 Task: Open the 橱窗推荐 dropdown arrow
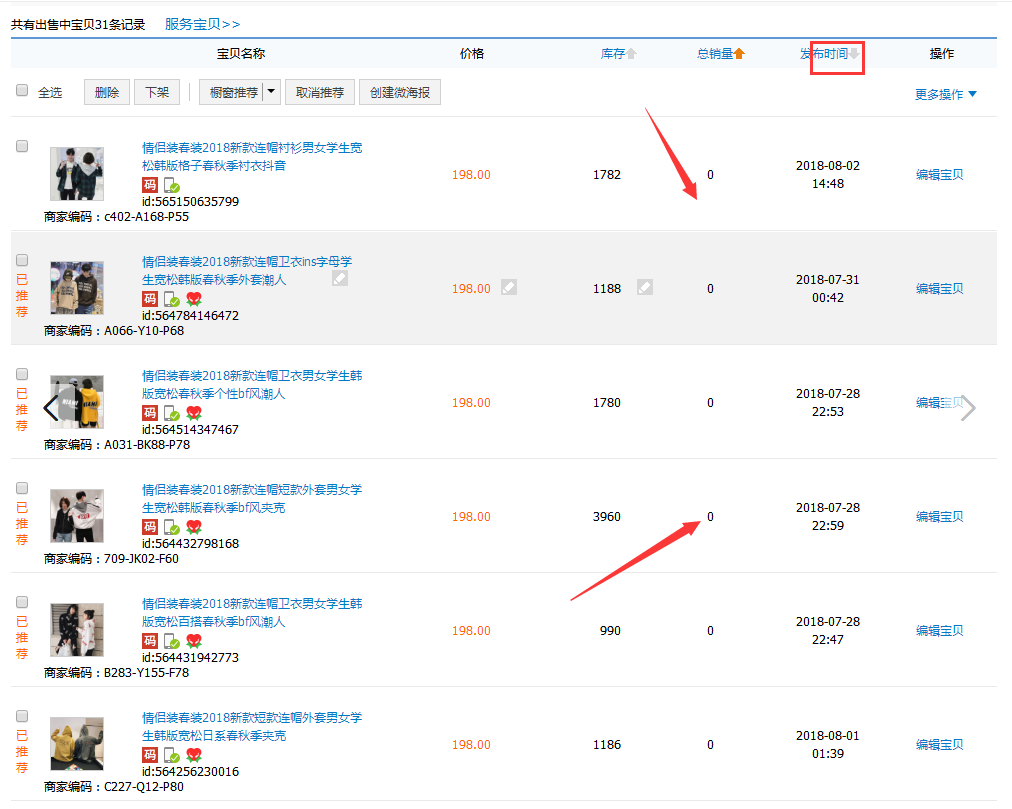point(270,92)
